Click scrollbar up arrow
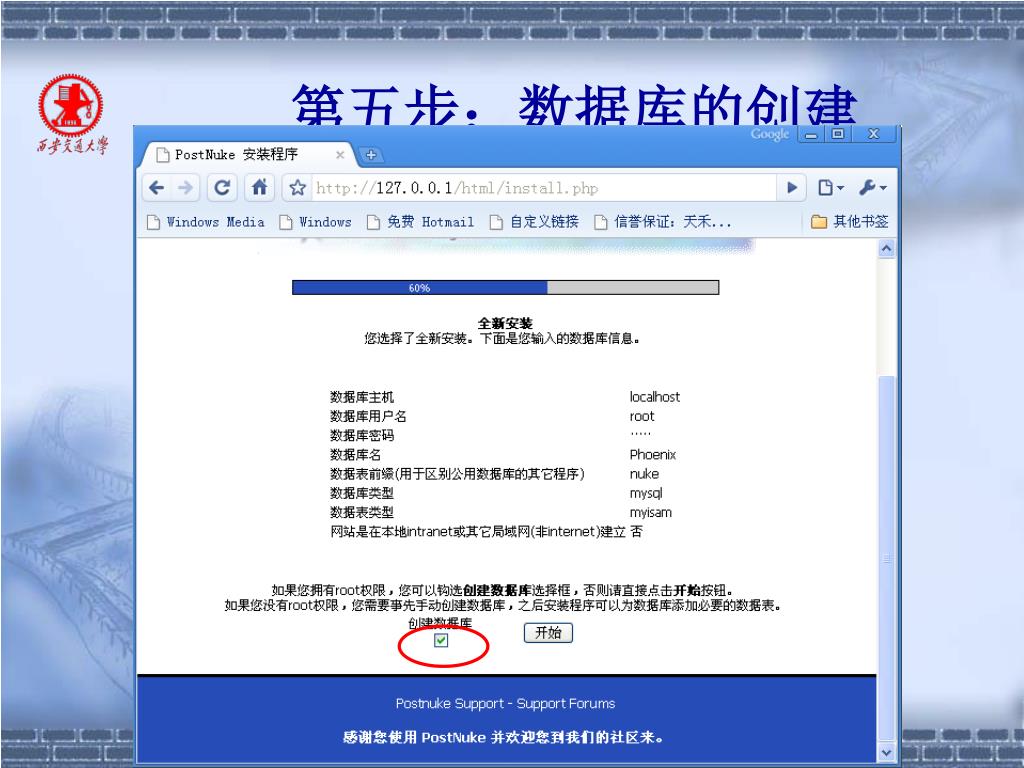The image size is (1024, 768). 886,249
